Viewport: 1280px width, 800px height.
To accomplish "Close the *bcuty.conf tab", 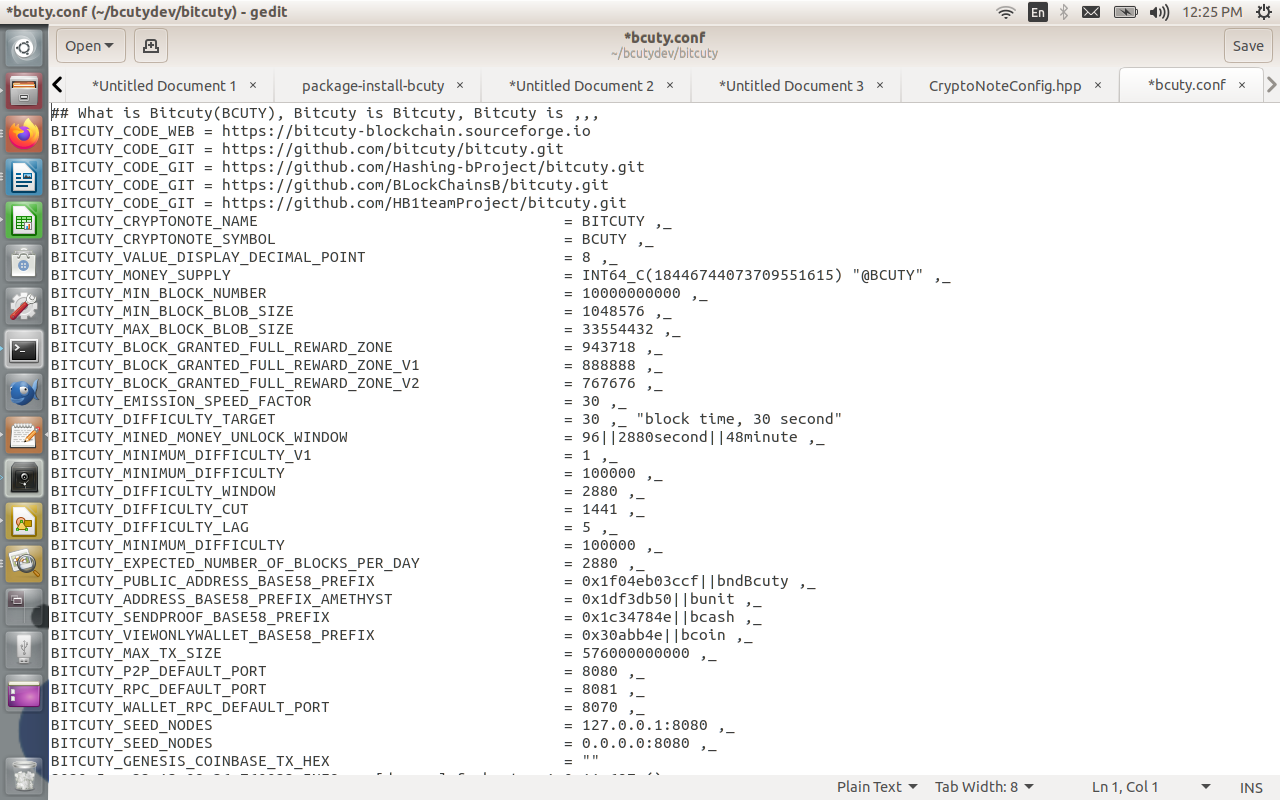I will click(x=1242, y=85).
